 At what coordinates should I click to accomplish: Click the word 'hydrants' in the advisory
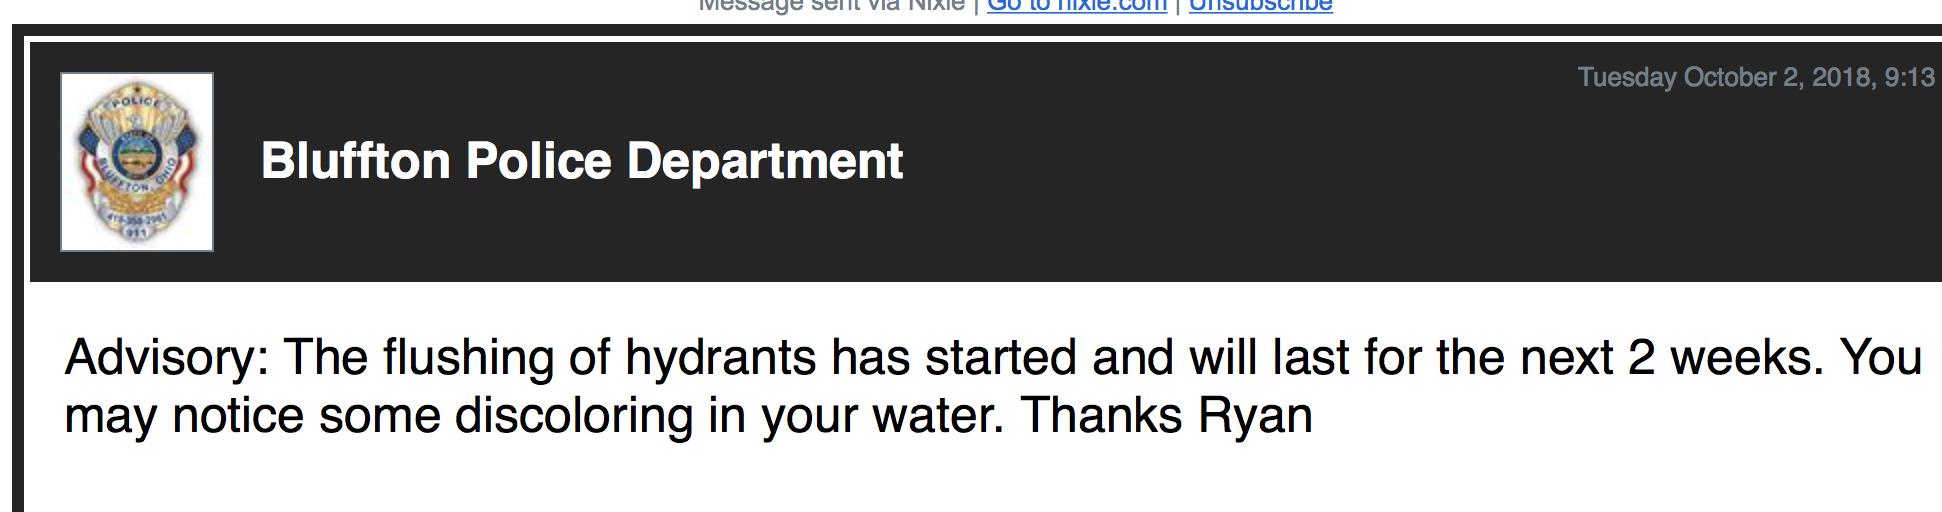coord(721,358)
